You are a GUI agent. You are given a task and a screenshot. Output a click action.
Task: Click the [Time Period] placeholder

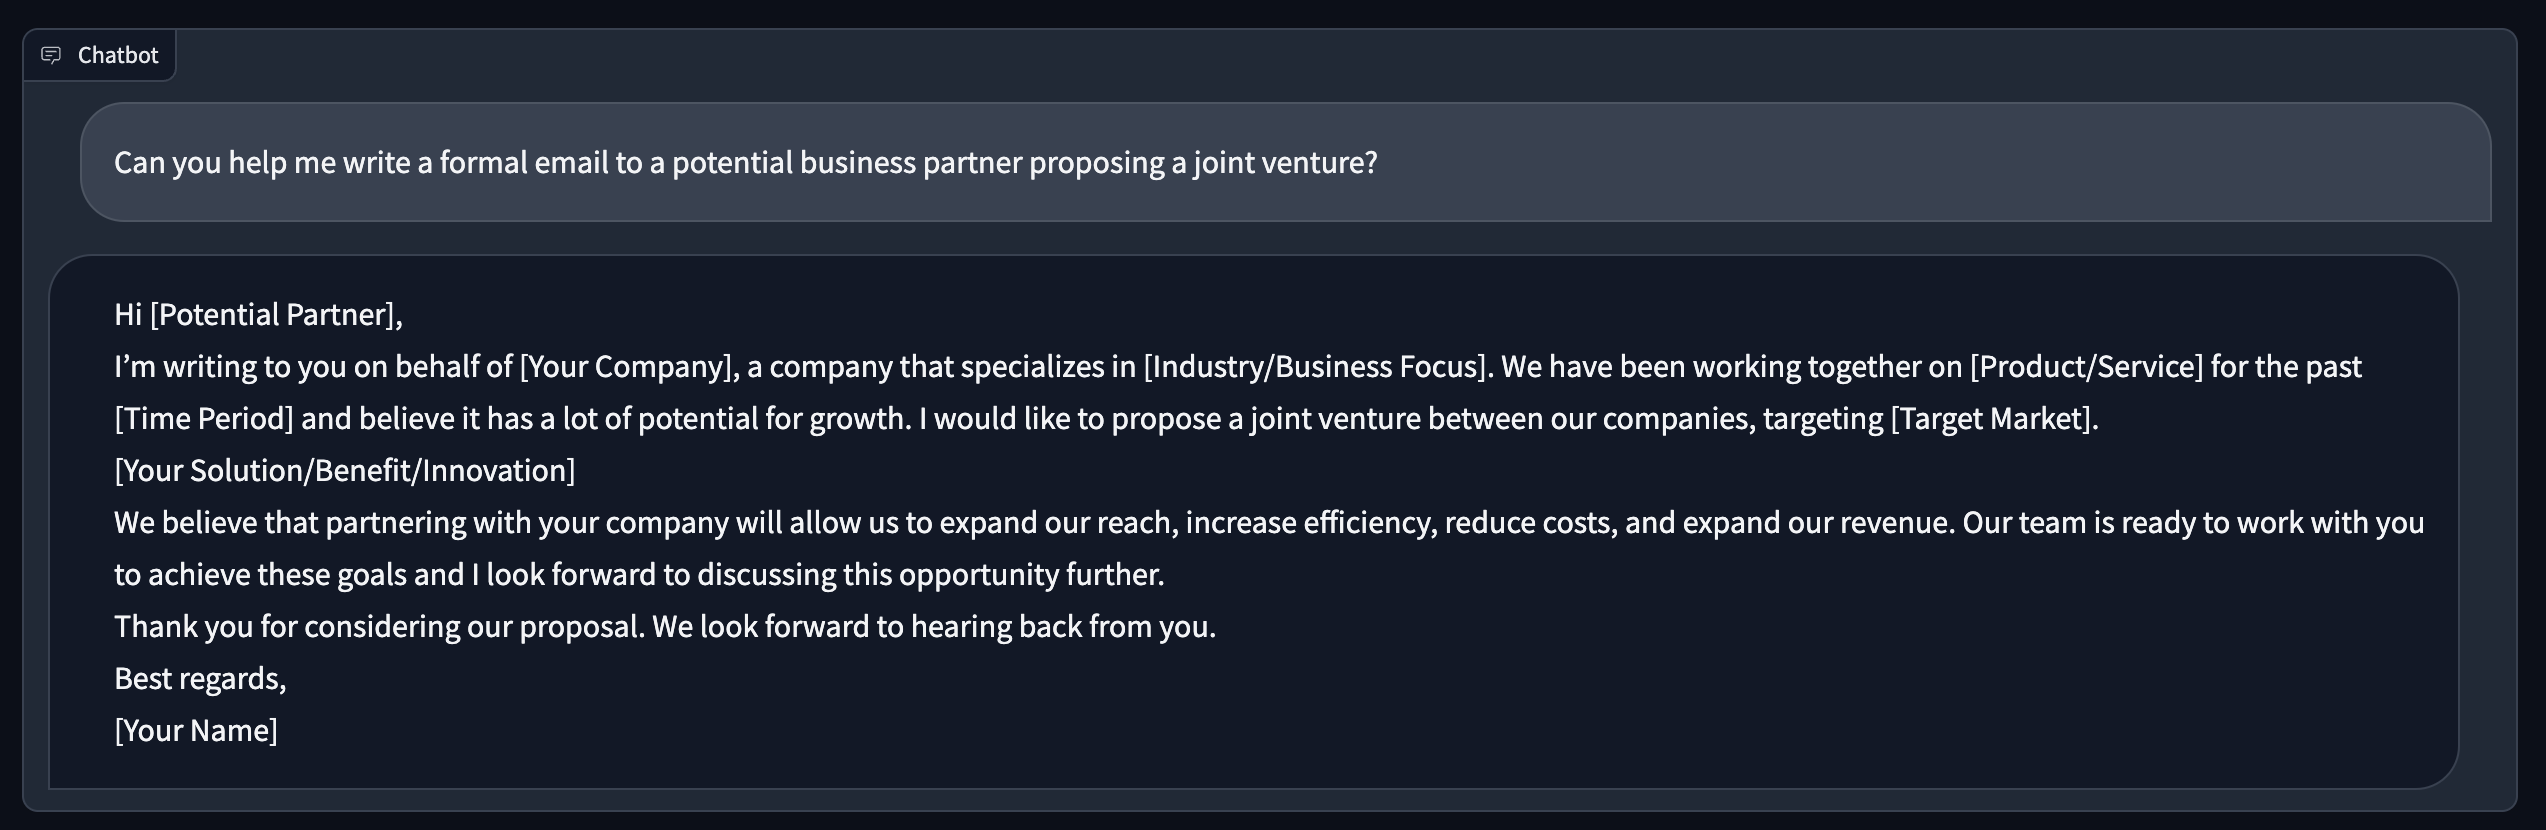coord(204,418)
